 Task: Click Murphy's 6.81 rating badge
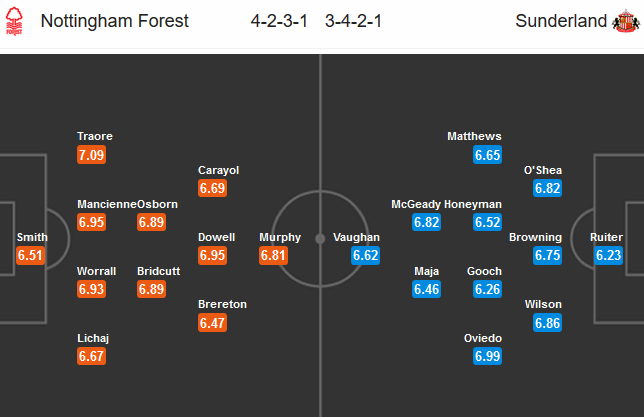(273, 256)
